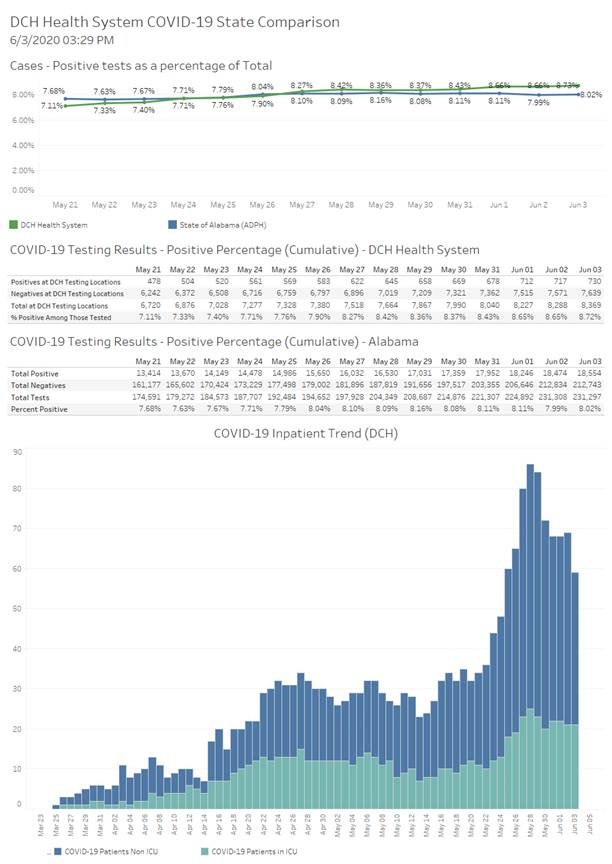Click the Jun 05 label on inpatient chart axis
Screen dimensions: 612x864
[590, 824]
